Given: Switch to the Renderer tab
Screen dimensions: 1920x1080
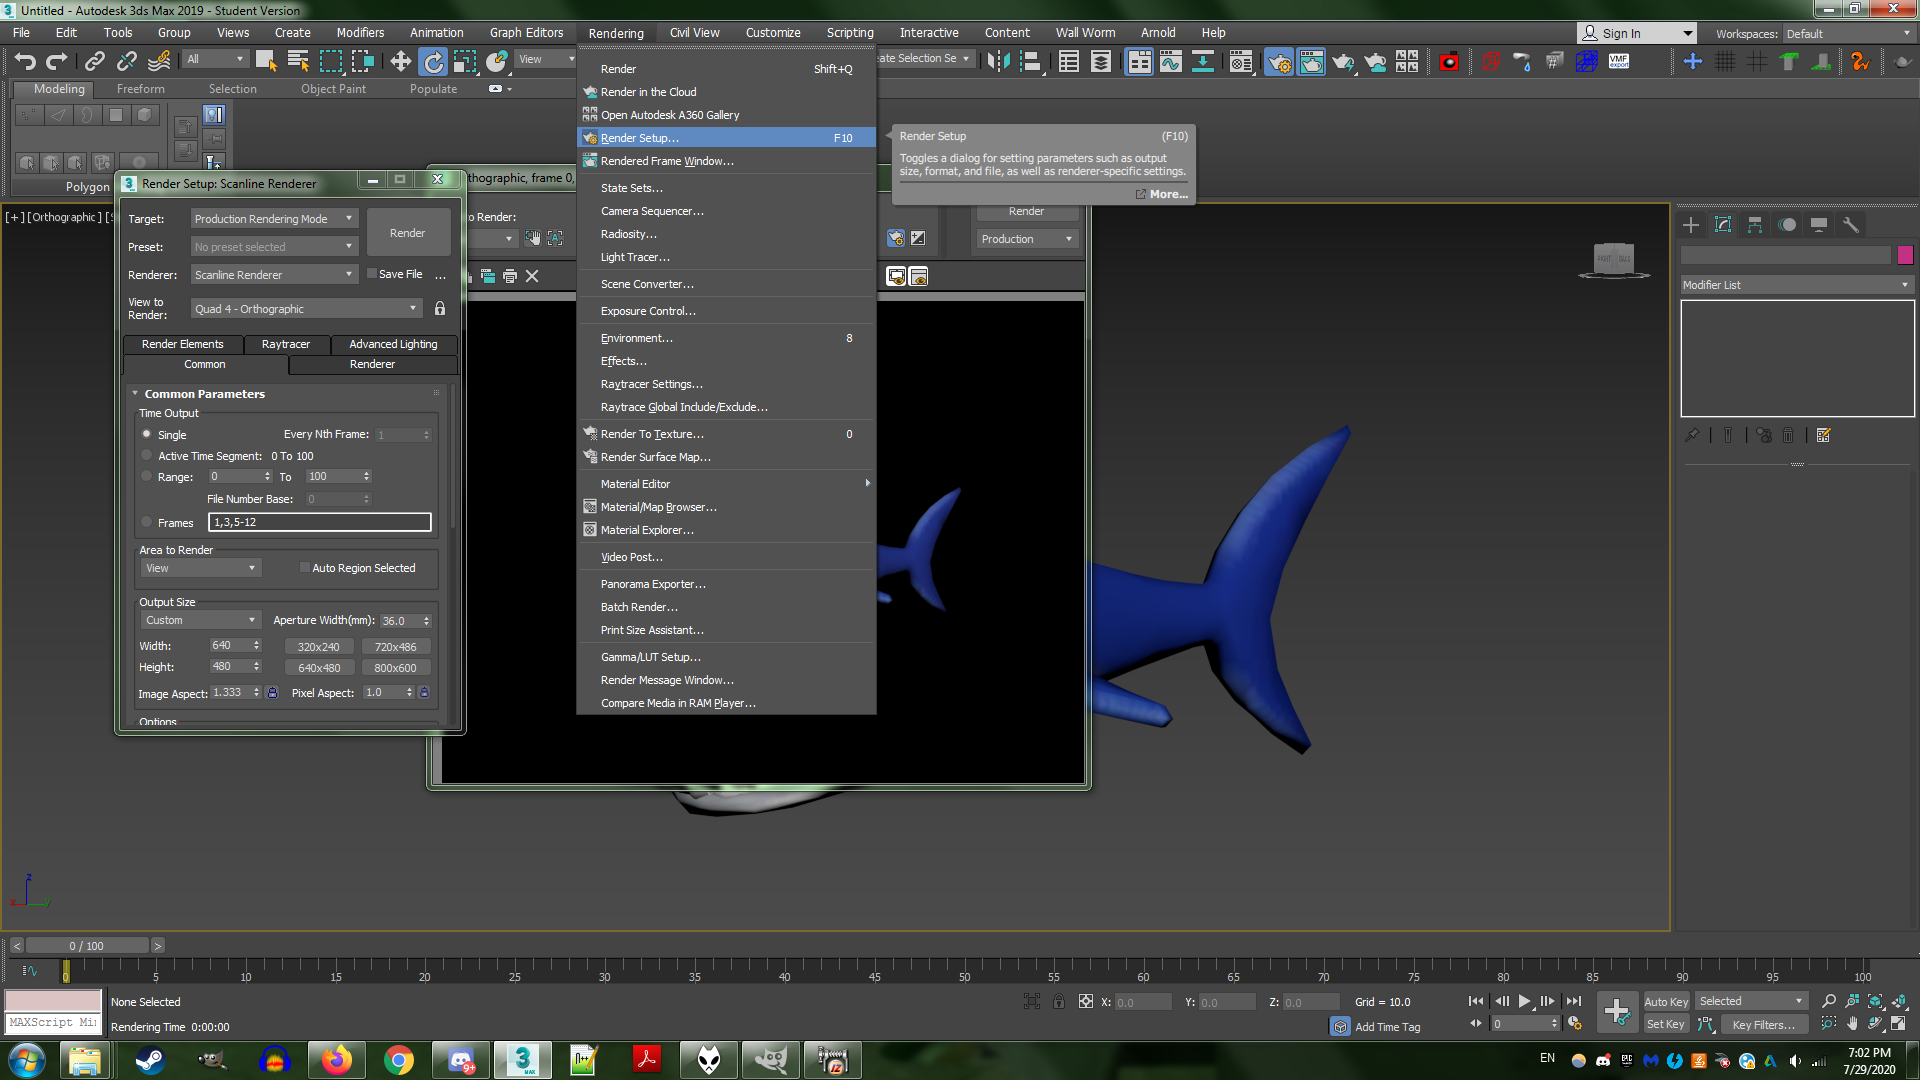Looking at the screenshot, I should click(373, 364).
